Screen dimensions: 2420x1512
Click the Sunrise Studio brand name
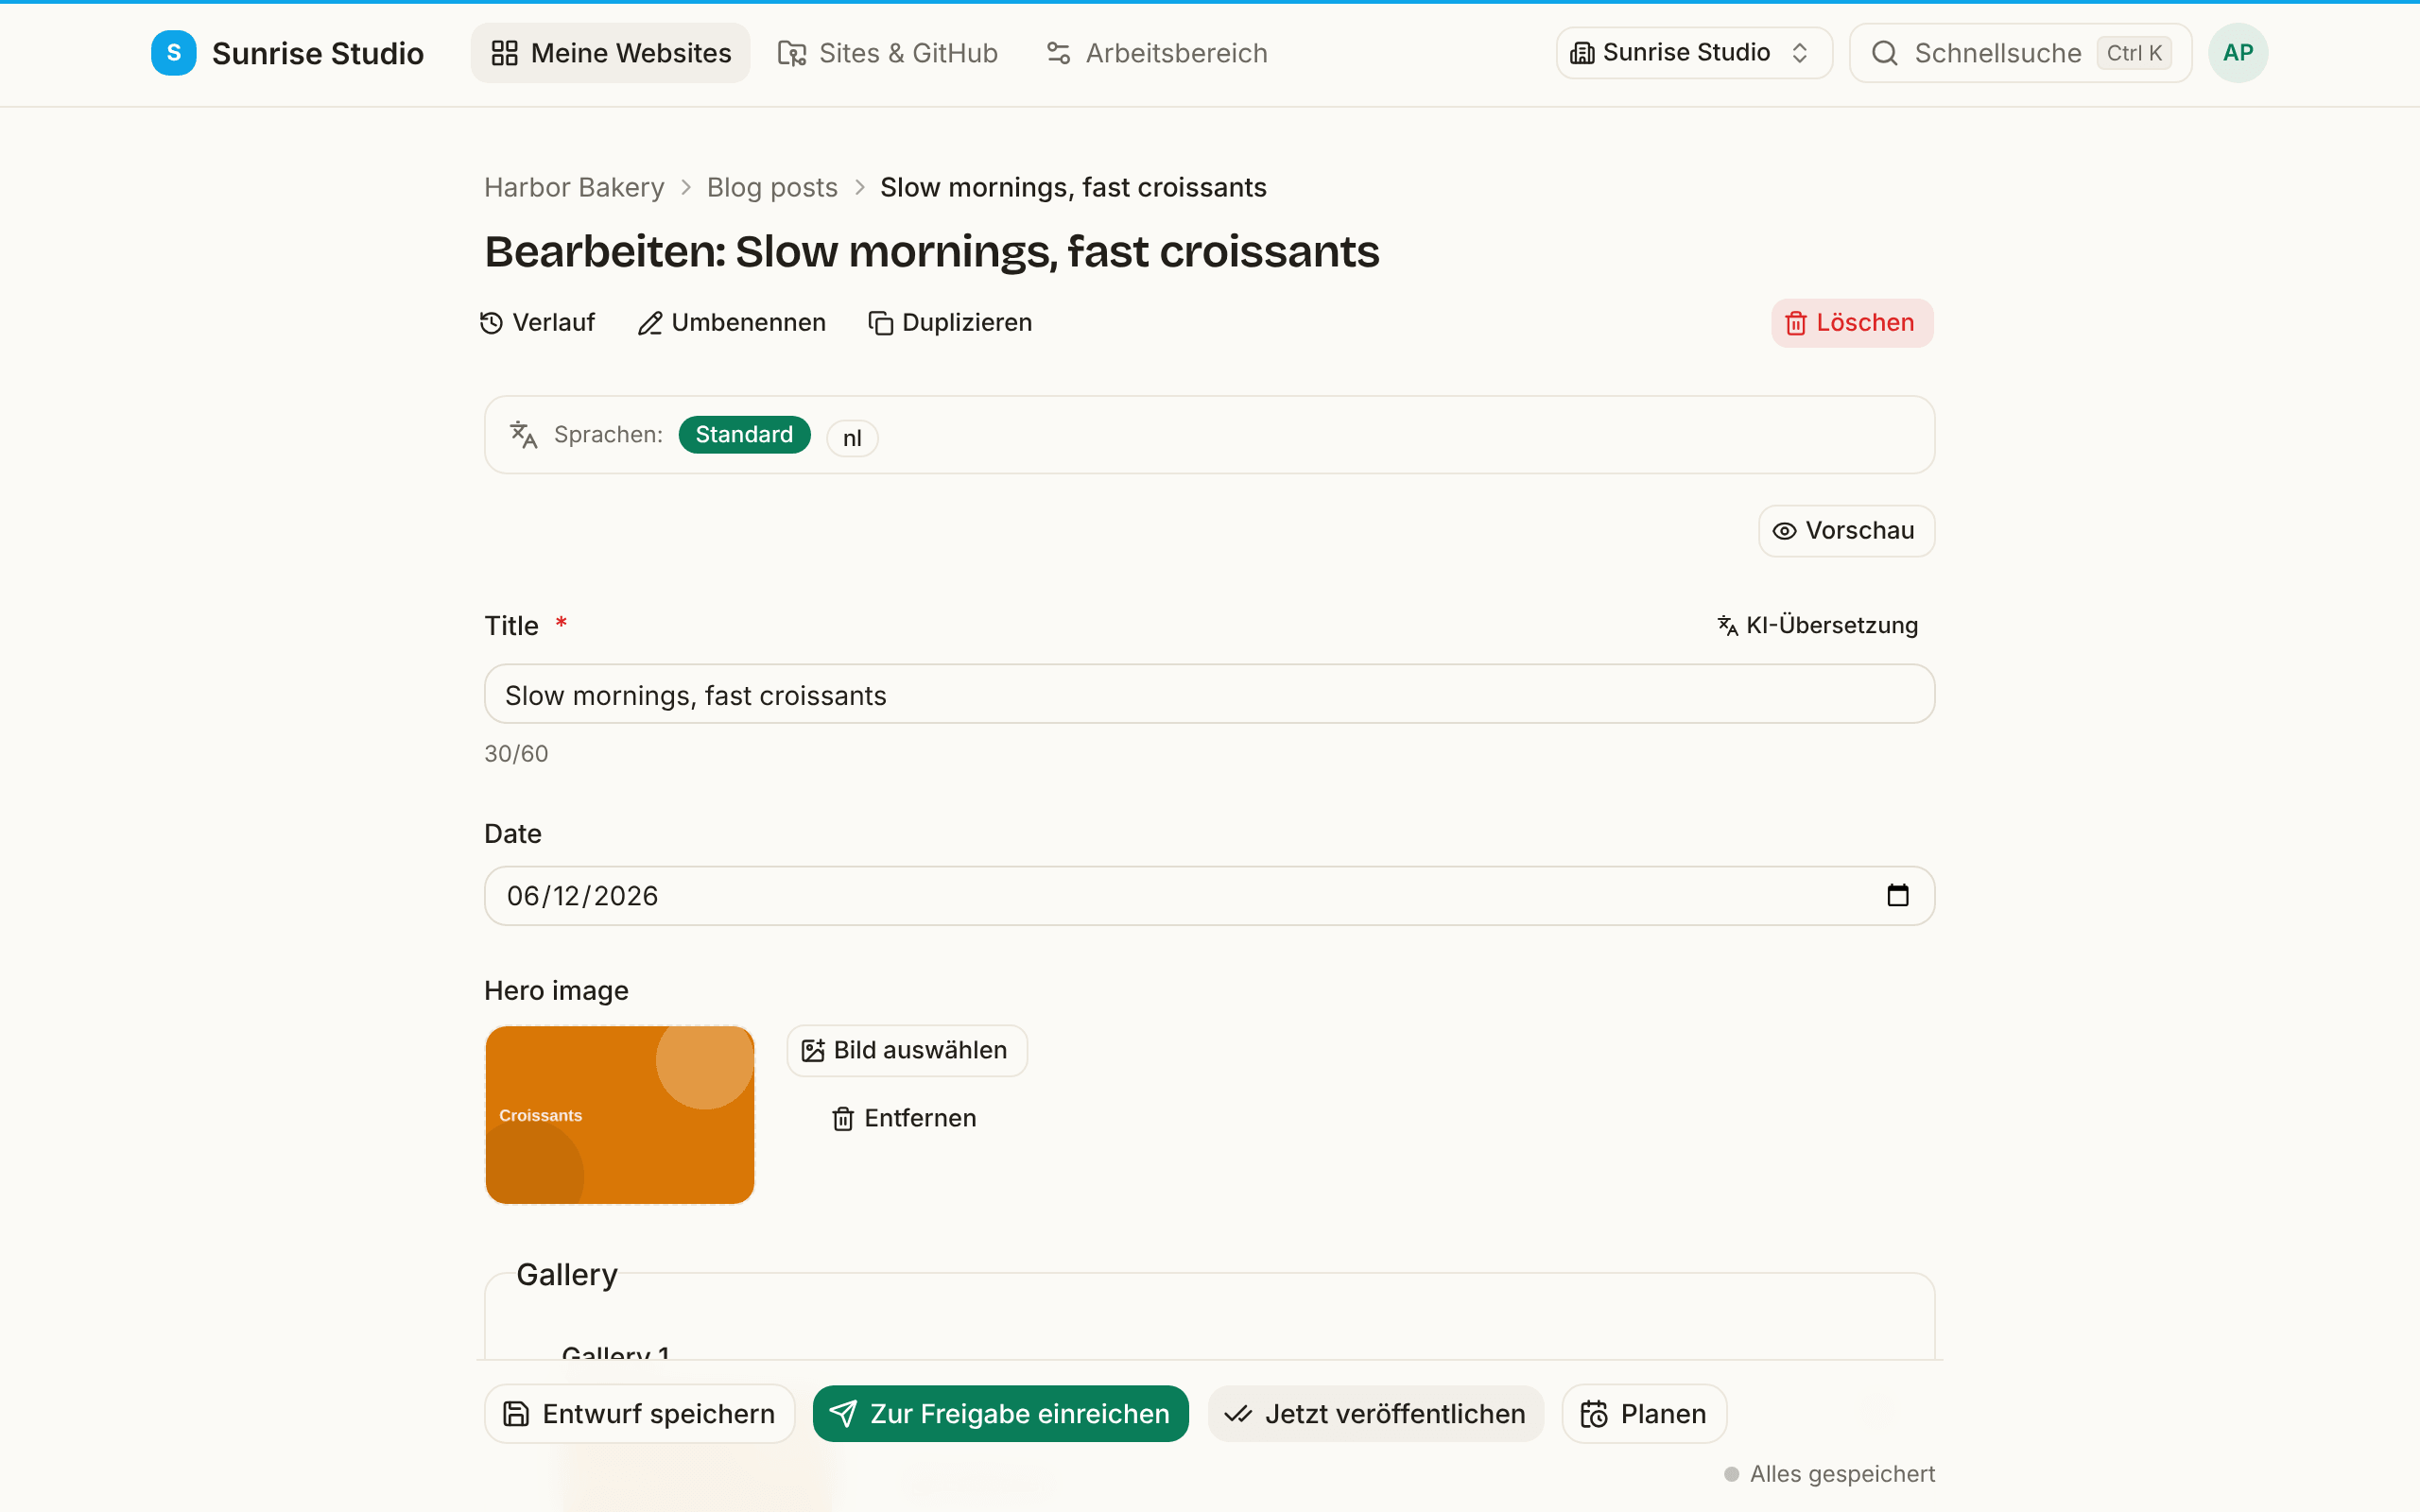[x=318, y=53]
